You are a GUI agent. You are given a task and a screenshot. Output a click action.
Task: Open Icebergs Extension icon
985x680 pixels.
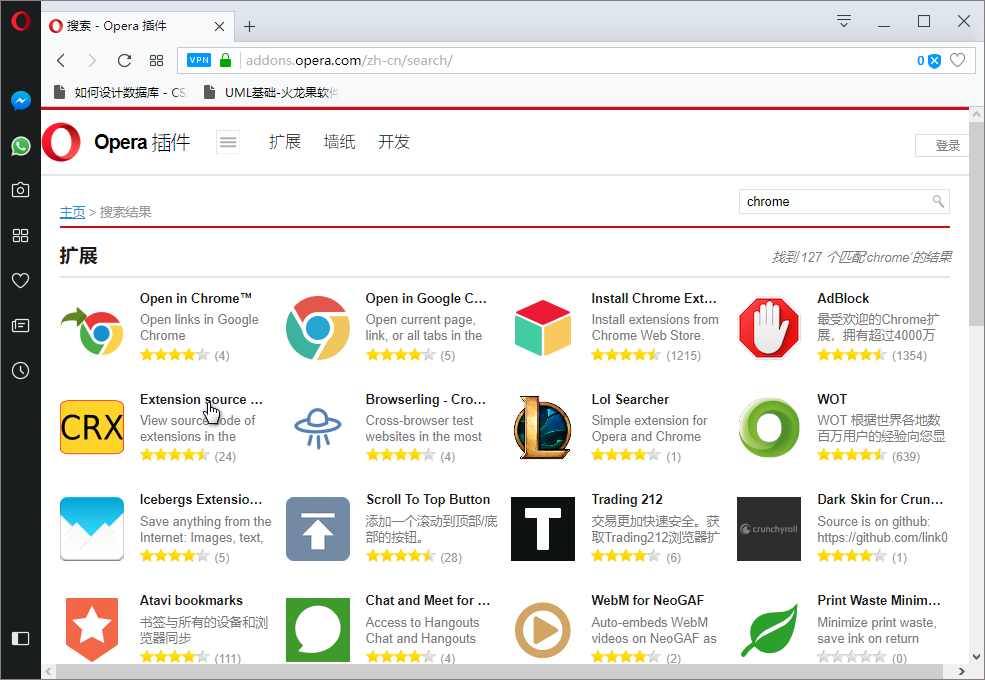tap(92, 529)
